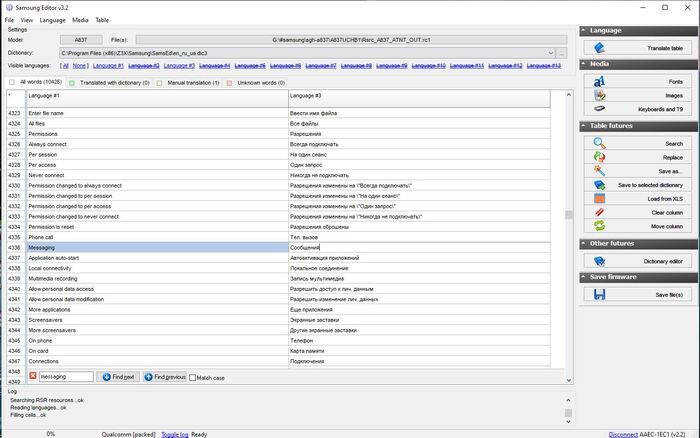Click the Disconnect link
This screenshot has width=700, height=438.
click(x=623, y=434)
